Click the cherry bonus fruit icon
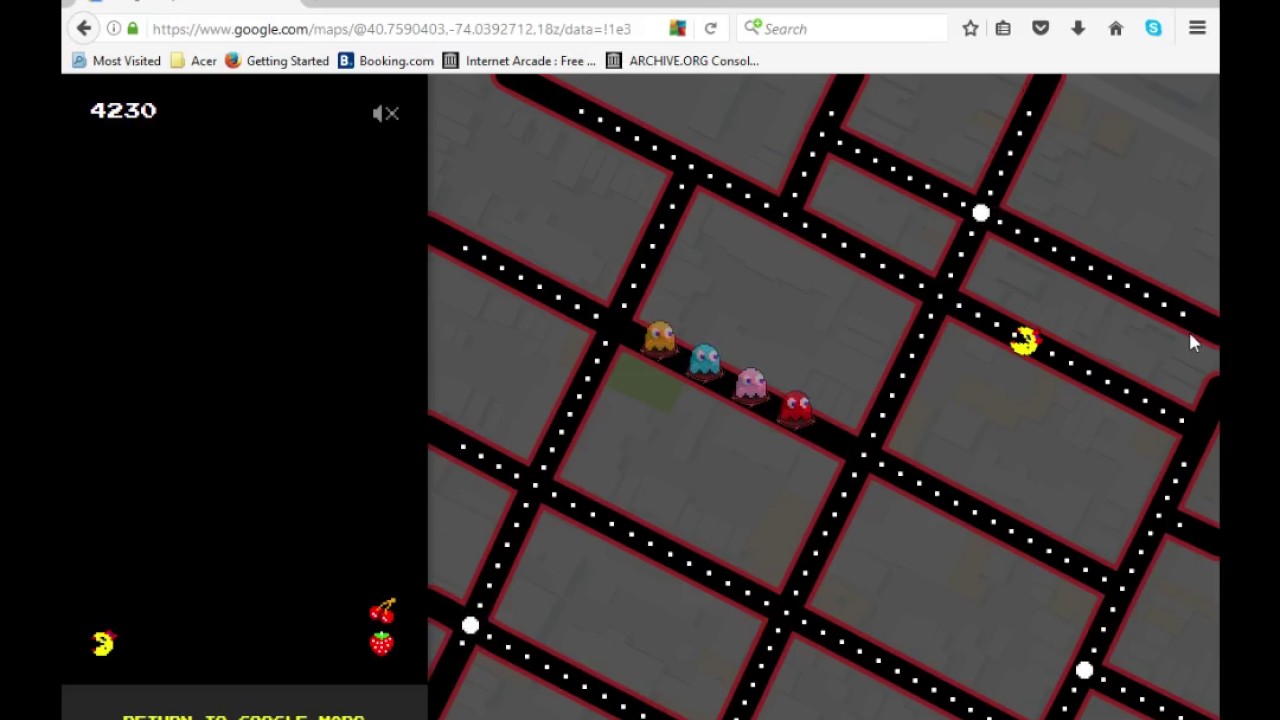This screenshot has height=720, width=1280. coord(383,610)
